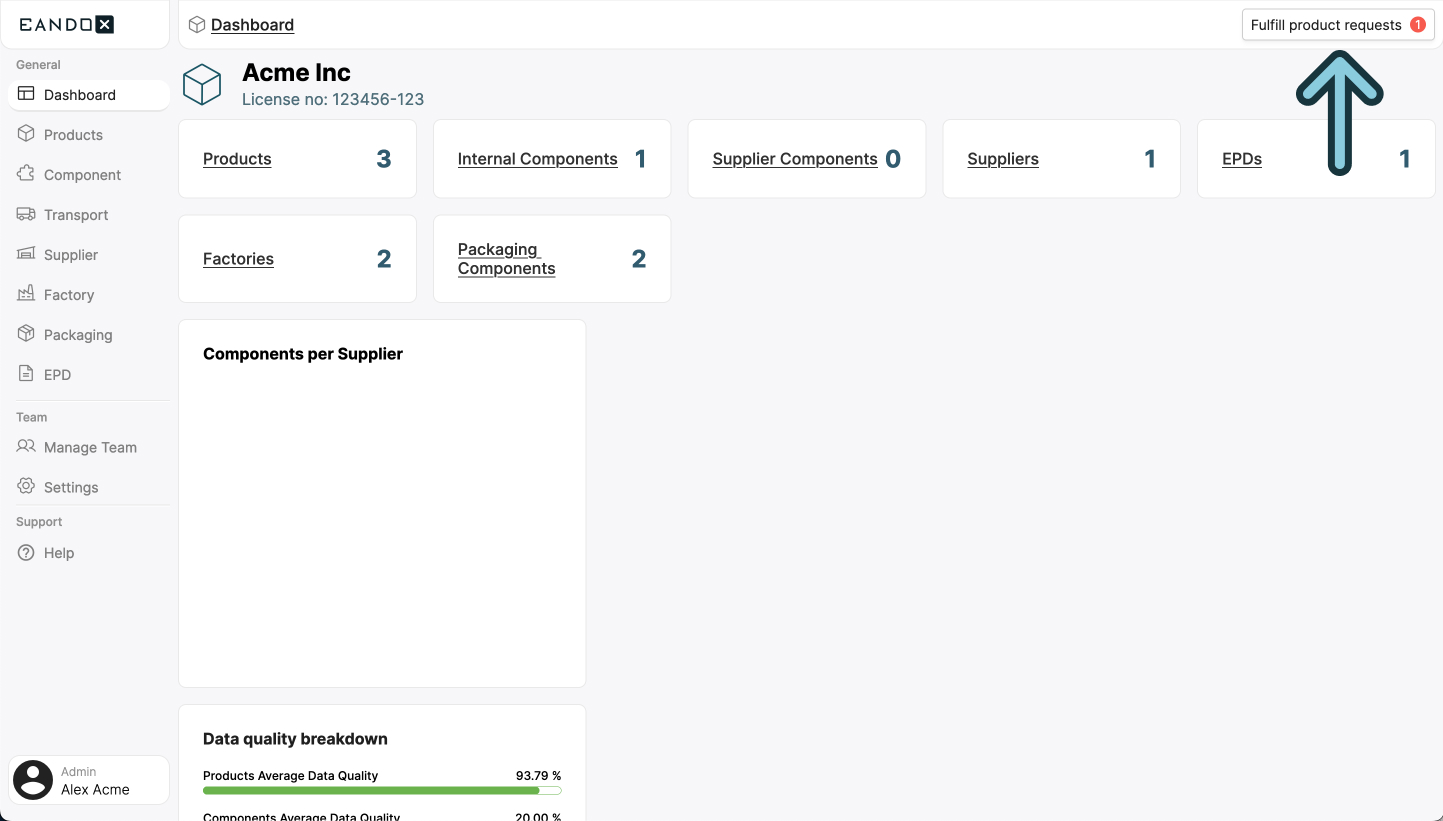Click the Packaging box icon in the sidebar
This screenshot has width=1443, height=821.
[26, 334]
